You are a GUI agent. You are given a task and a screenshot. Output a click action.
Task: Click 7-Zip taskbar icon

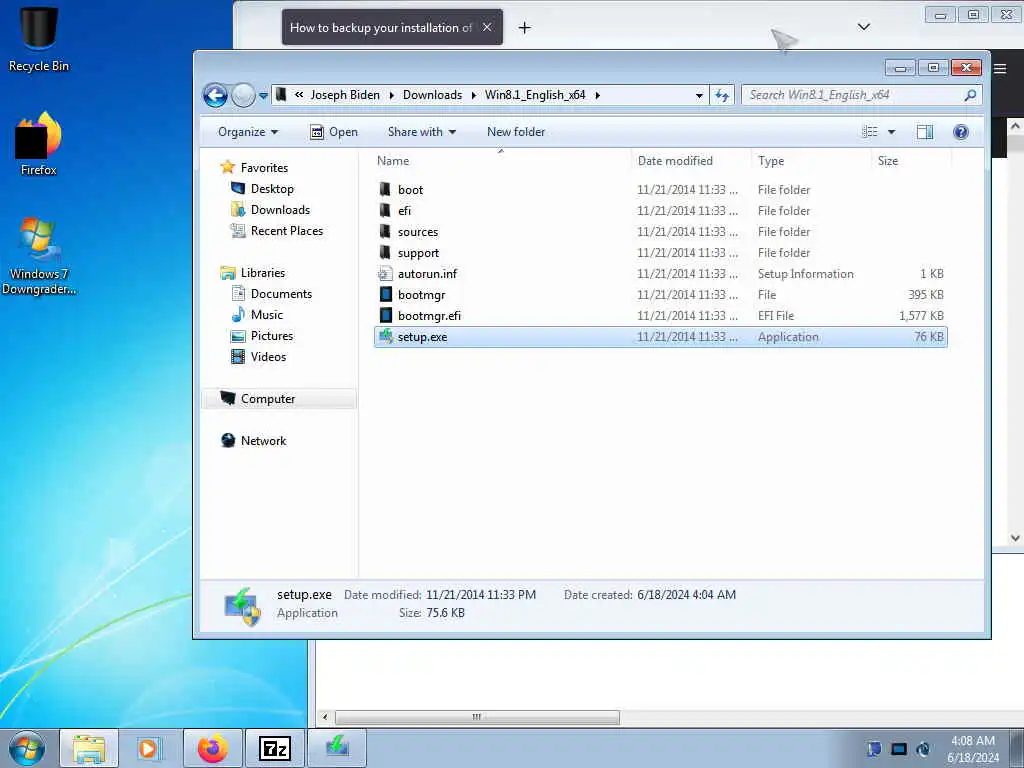pos(274,748)
